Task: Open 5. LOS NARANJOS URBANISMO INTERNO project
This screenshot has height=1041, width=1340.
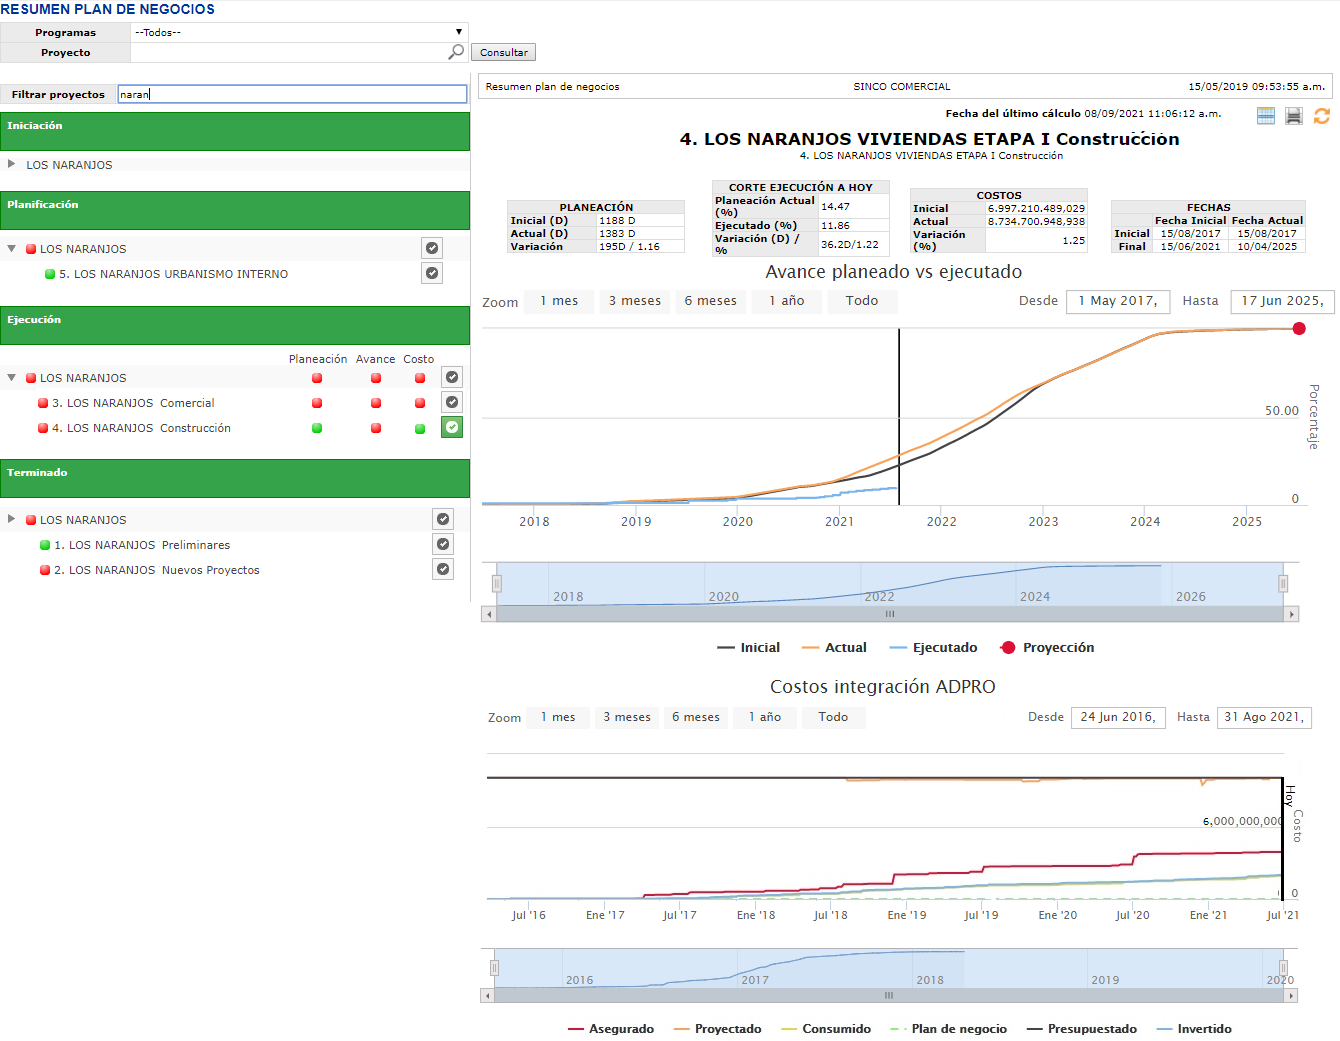Action: click(x=173, y=274)
